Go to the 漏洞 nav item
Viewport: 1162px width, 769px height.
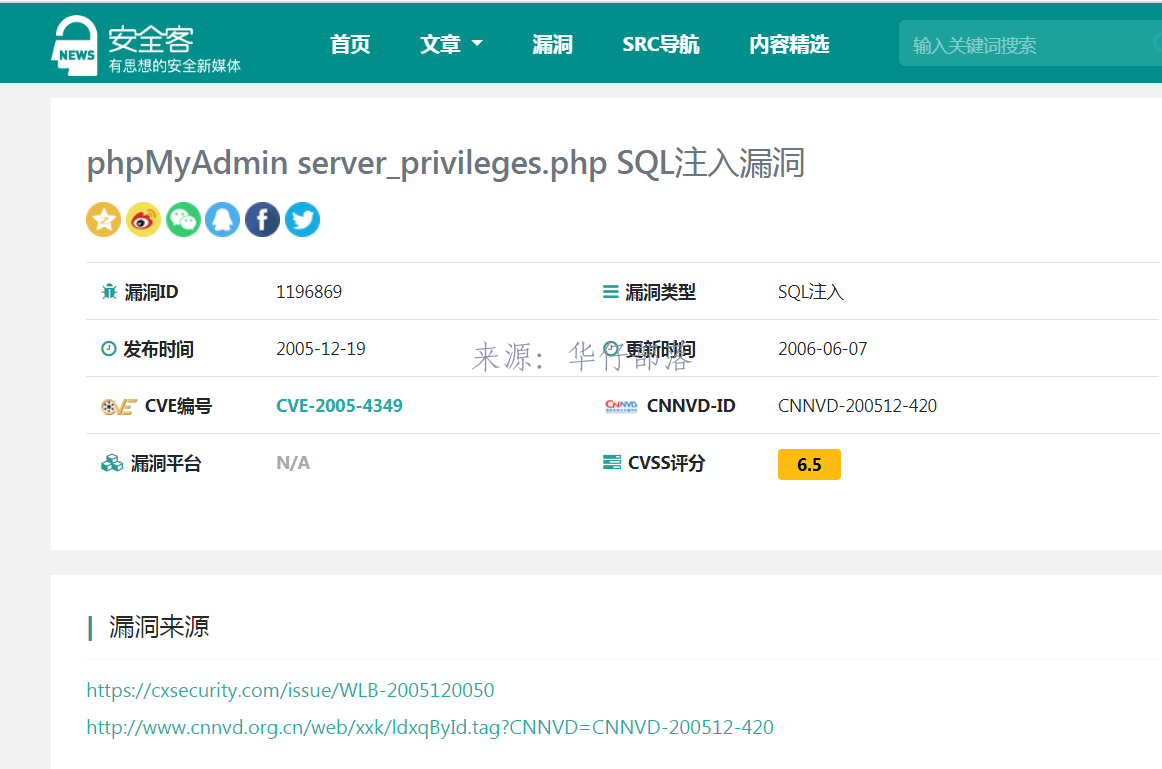click(x=552, y=44)
